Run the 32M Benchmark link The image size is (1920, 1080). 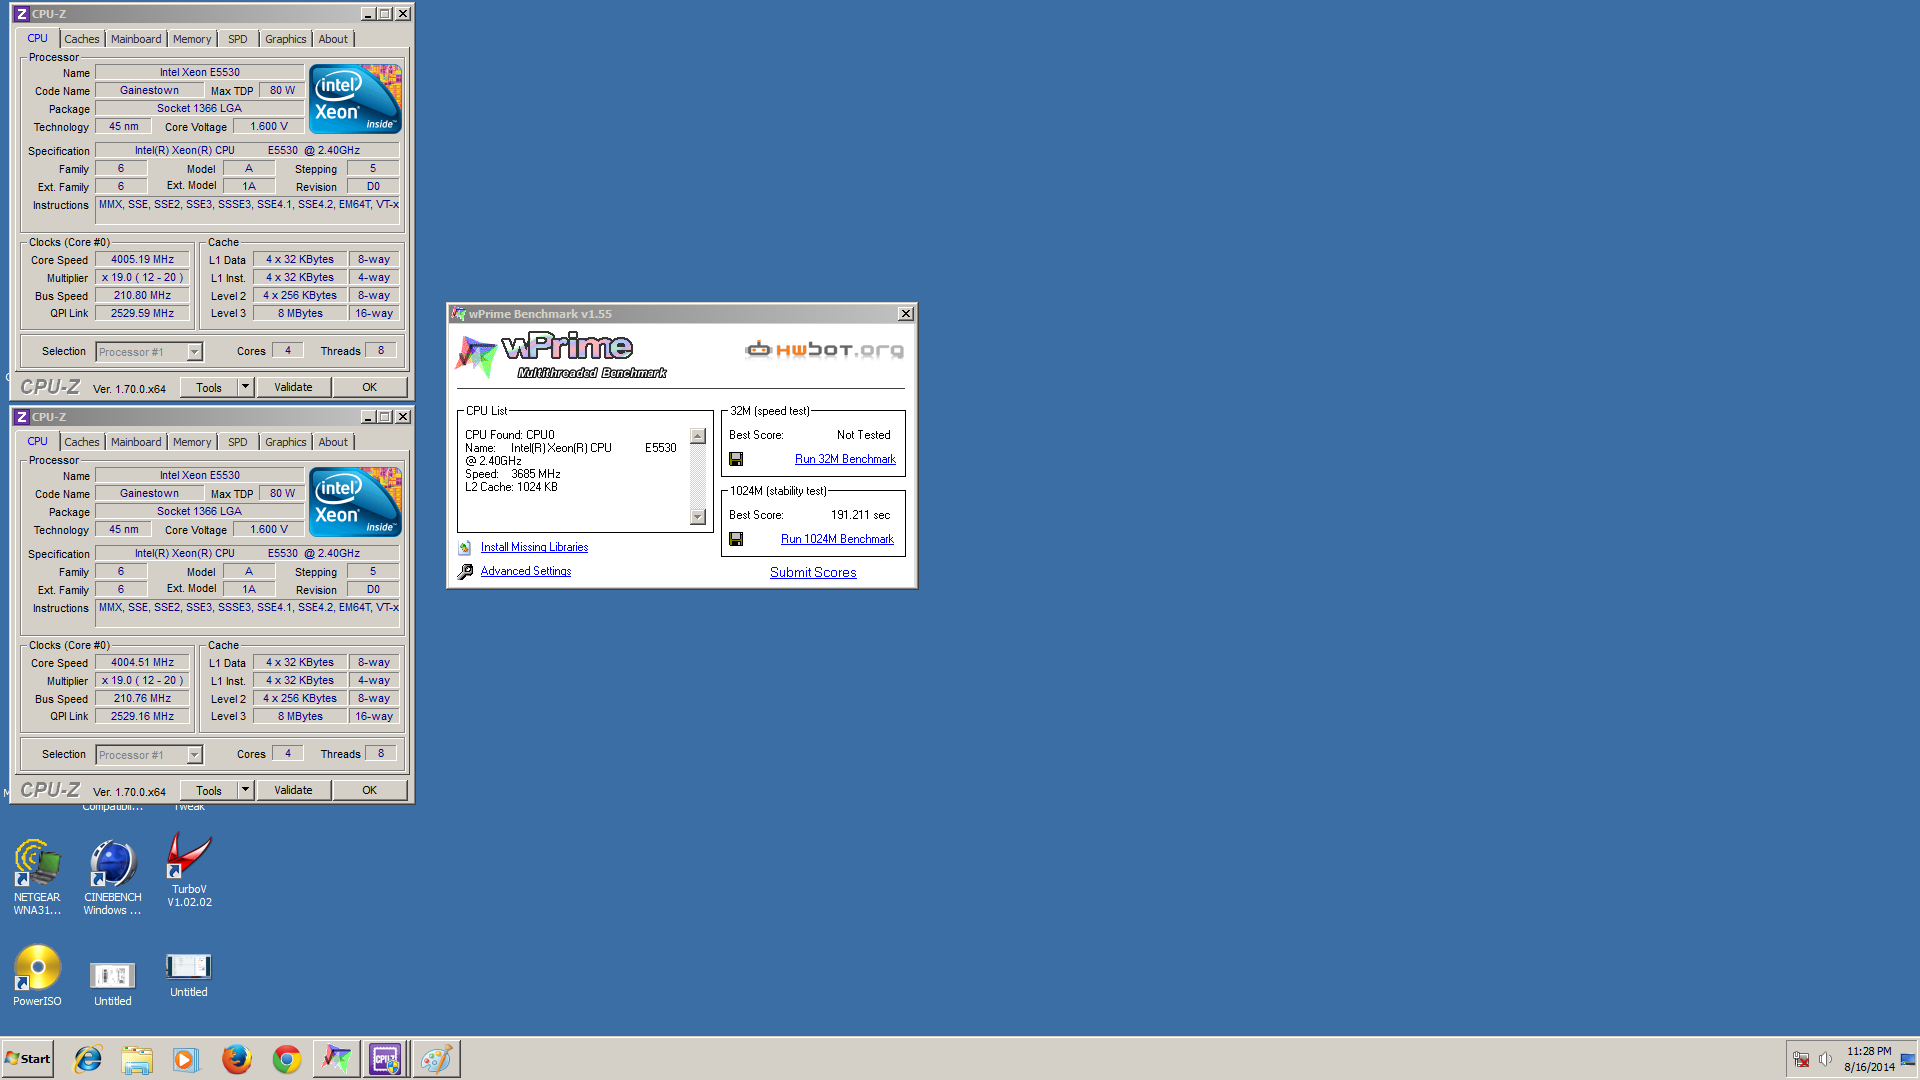pos(845,459)
